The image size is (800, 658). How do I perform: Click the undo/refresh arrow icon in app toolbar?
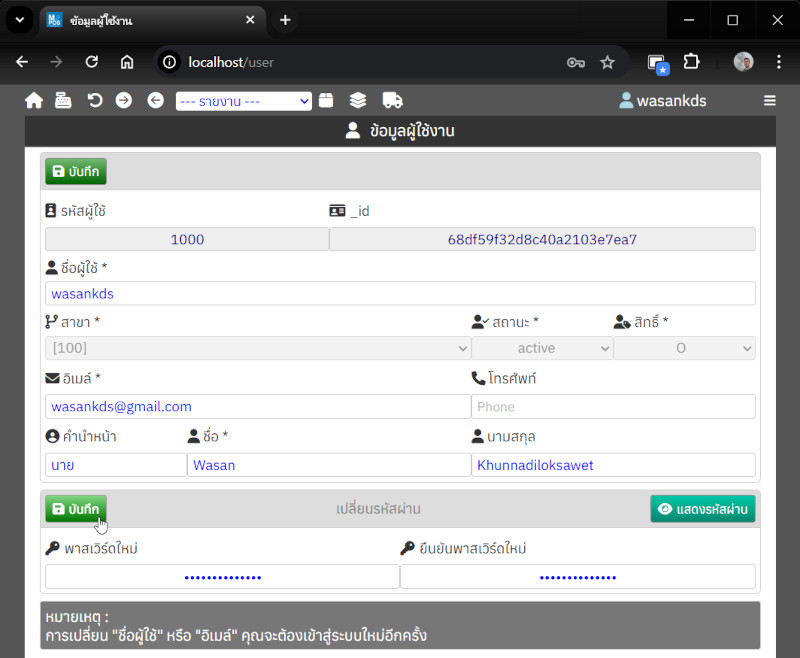click(x=94, y=100)
